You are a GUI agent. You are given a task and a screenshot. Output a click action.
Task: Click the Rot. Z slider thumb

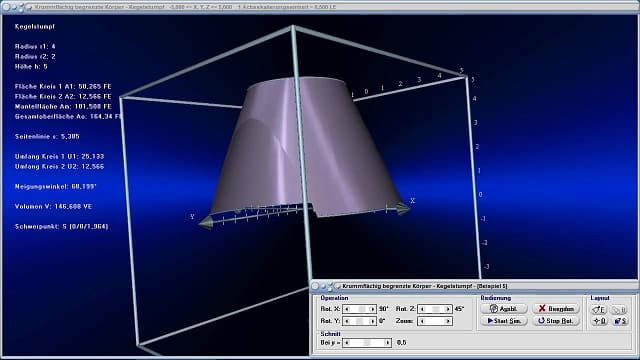(436, 309)
